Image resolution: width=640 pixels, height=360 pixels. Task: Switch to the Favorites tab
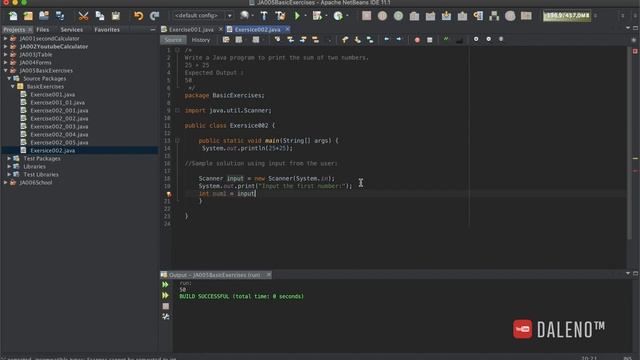coord(107,30)
